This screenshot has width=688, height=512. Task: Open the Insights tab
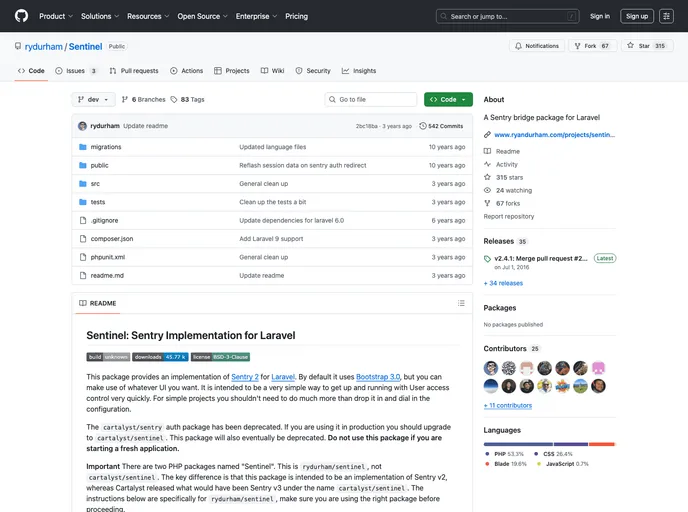tap(359, 71)
